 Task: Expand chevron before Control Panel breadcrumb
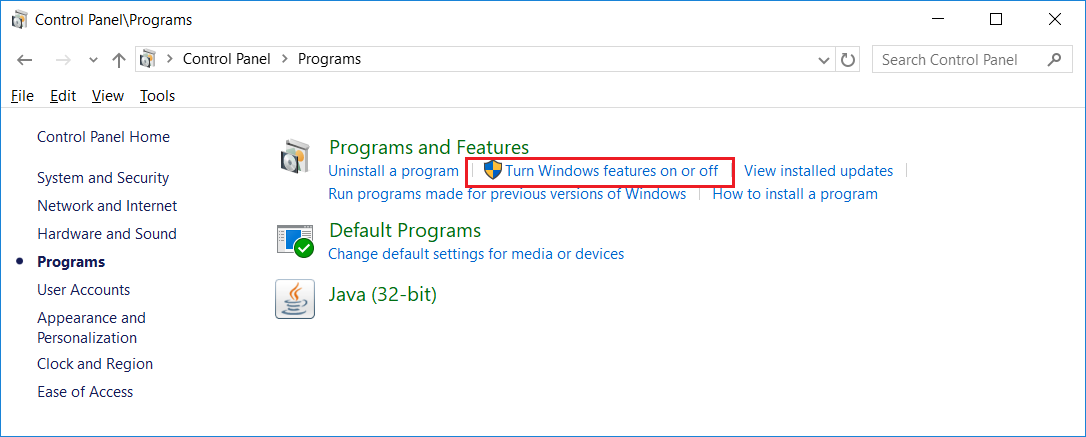click(x=169, y=60)
